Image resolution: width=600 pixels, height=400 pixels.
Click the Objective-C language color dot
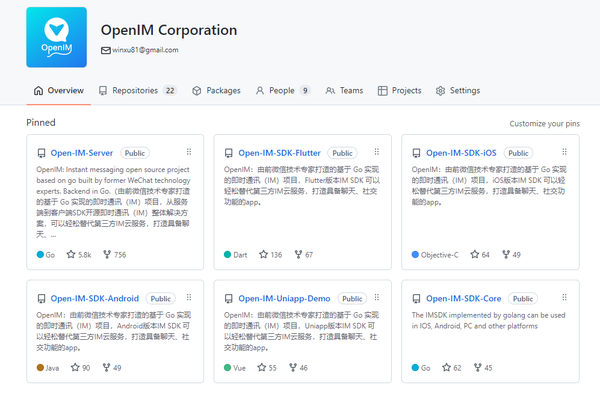coord(415,255)
